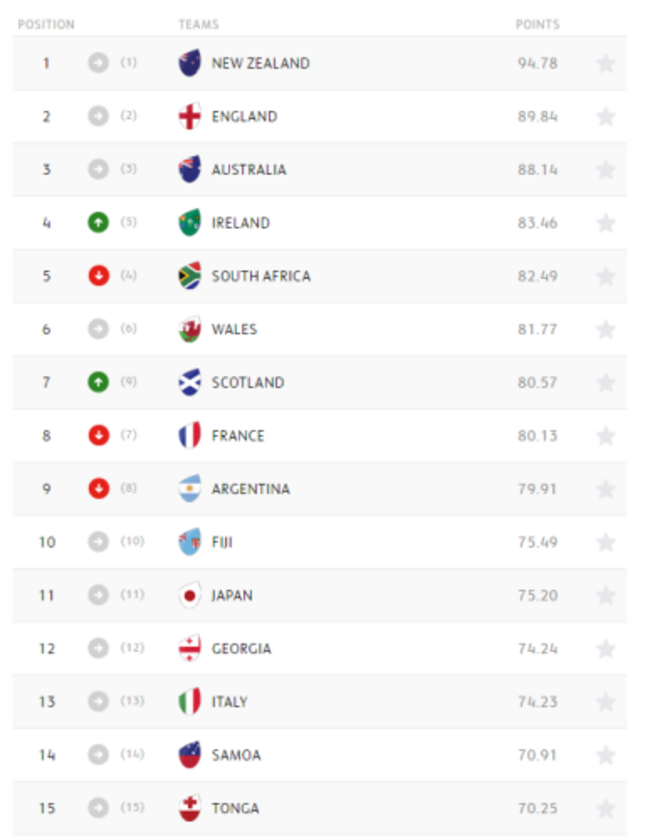Screen dimensions: 650x840
Task: Sort by the POINTS column header
Action: 537,24
